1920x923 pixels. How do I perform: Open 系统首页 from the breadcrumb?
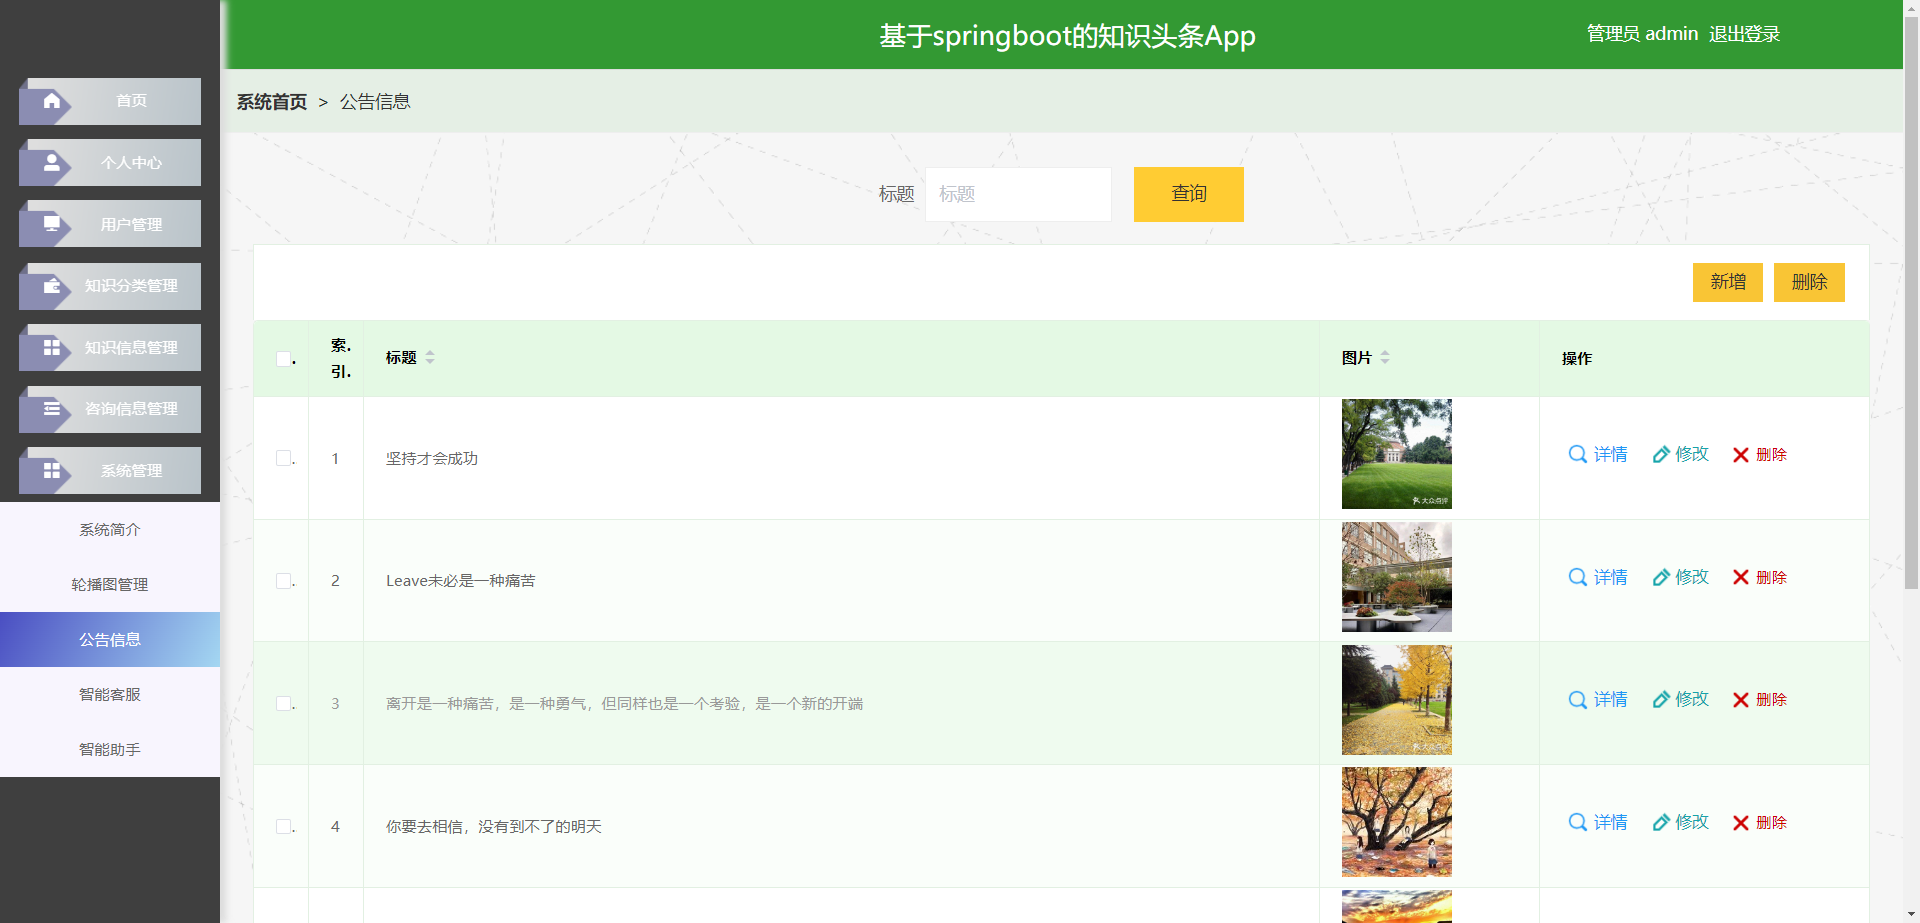click(x=271, y=101)
